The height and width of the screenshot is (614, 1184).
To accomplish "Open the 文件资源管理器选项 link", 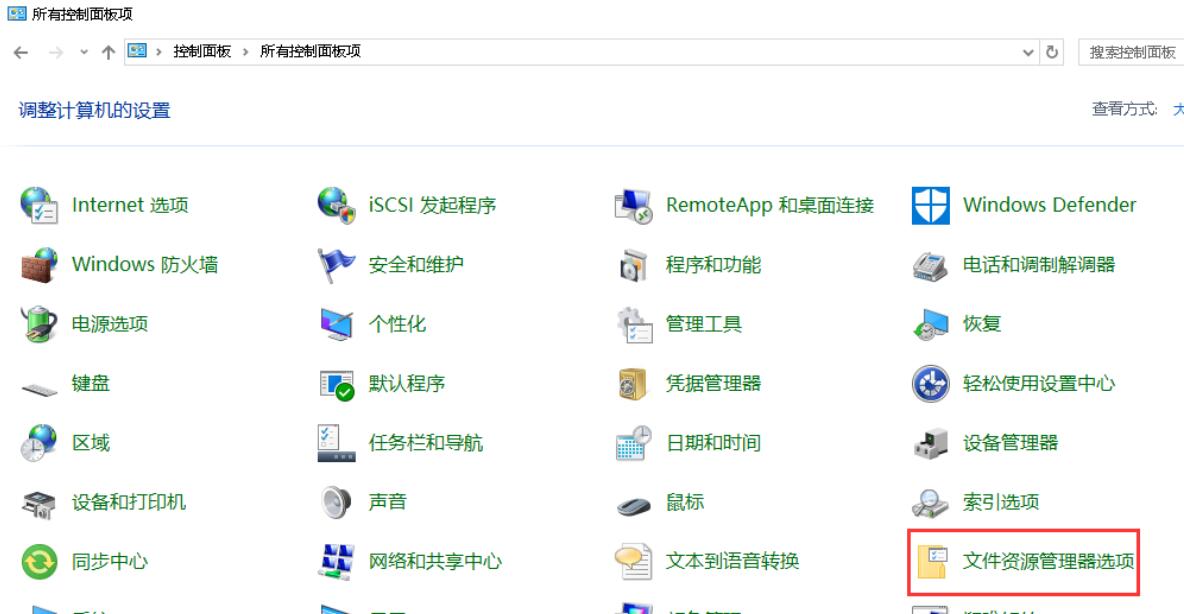I will [x=1048, y=561].
